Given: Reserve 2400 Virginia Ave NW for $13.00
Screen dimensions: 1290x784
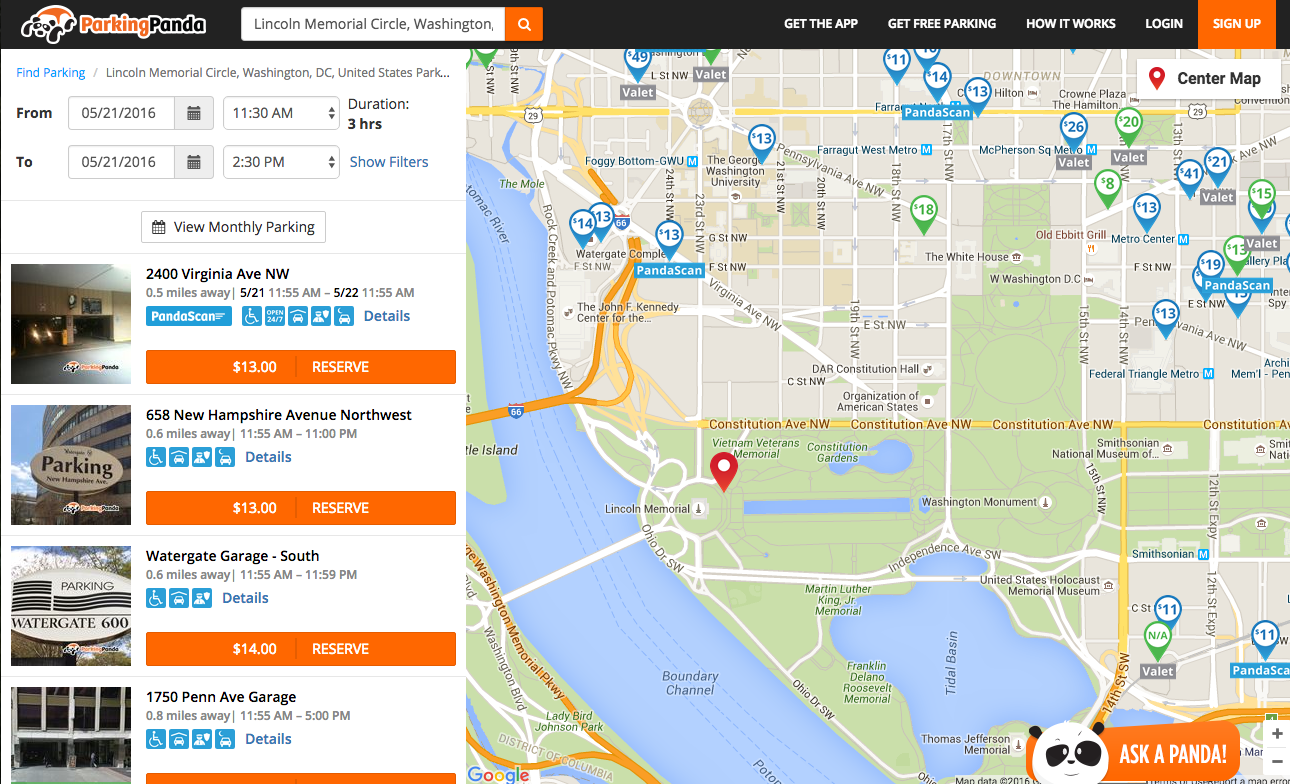Looking at the screenshot, I should click(301, 367).
